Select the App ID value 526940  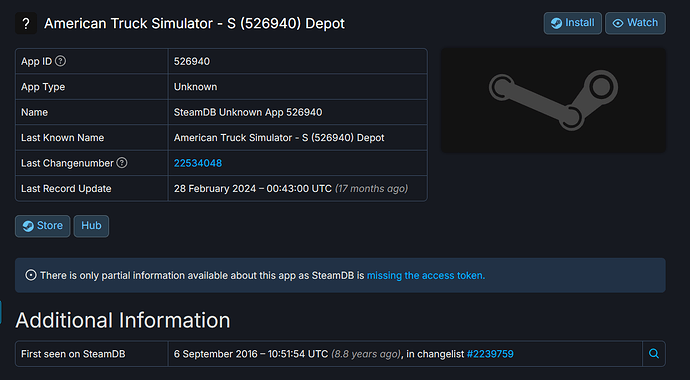[x=192, y=61]
